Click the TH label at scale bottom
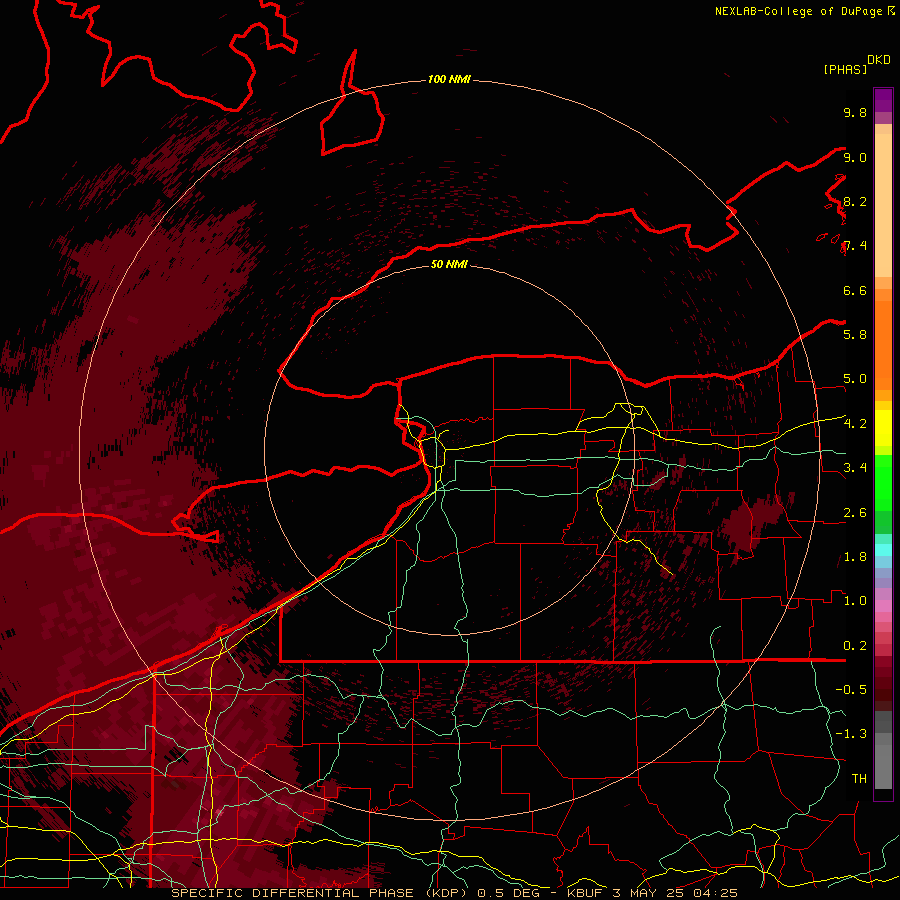Screen dimensions: 900x900 pyautogui.click(x=859, y=778)
